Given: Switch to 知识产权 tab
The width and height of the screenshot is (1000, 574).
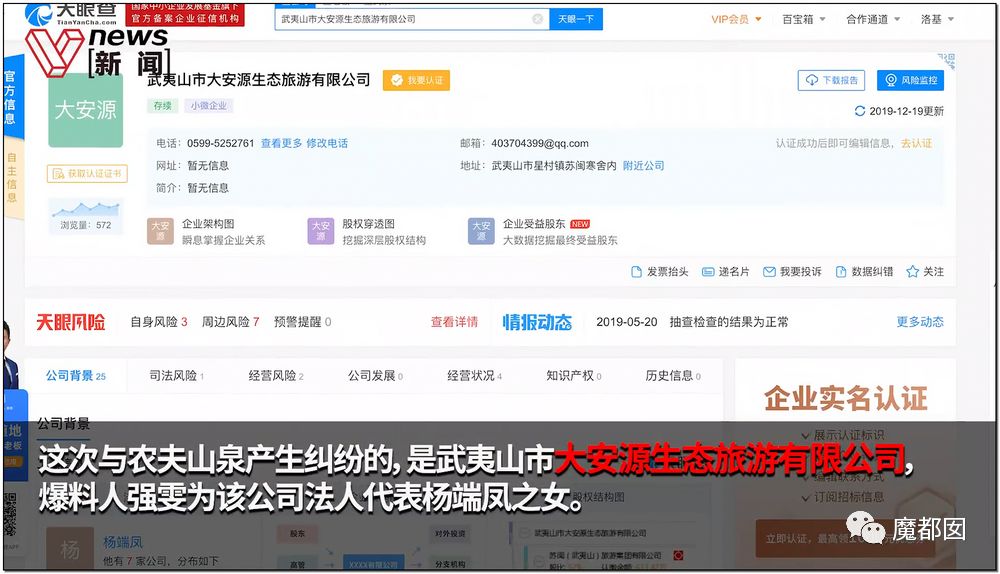Looking at the screenshot, I should click(573, 376).
